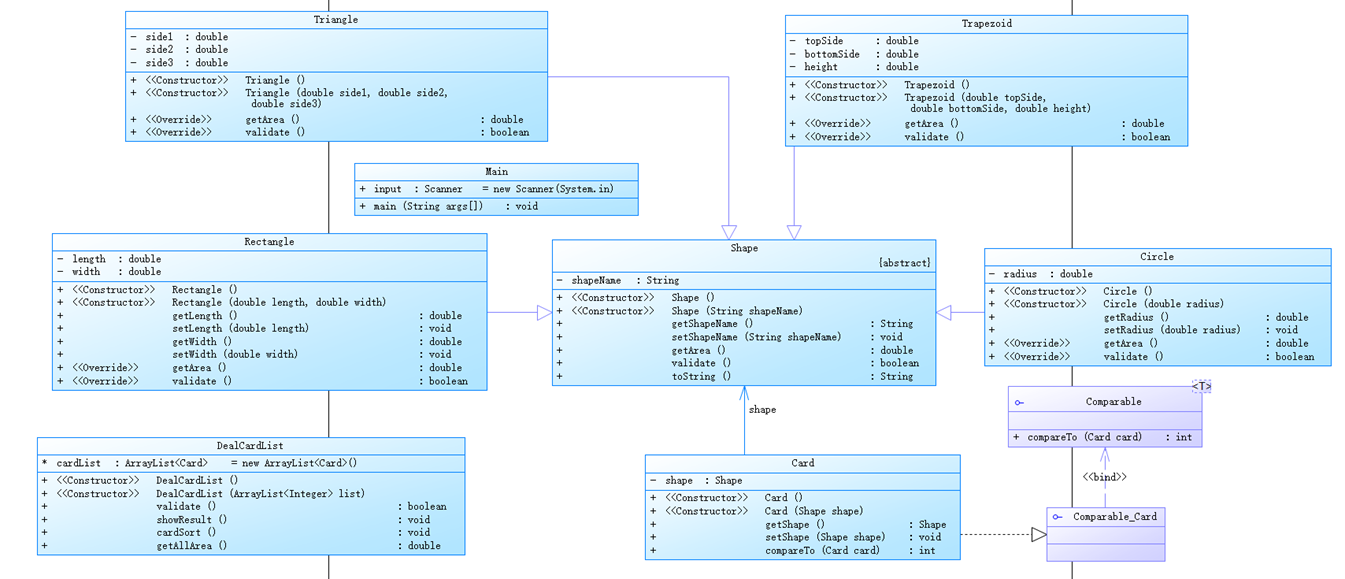This screenshot has width=1345, height=579.
Task: Select Triangle's validate () override row
Action: pos(329,132)
